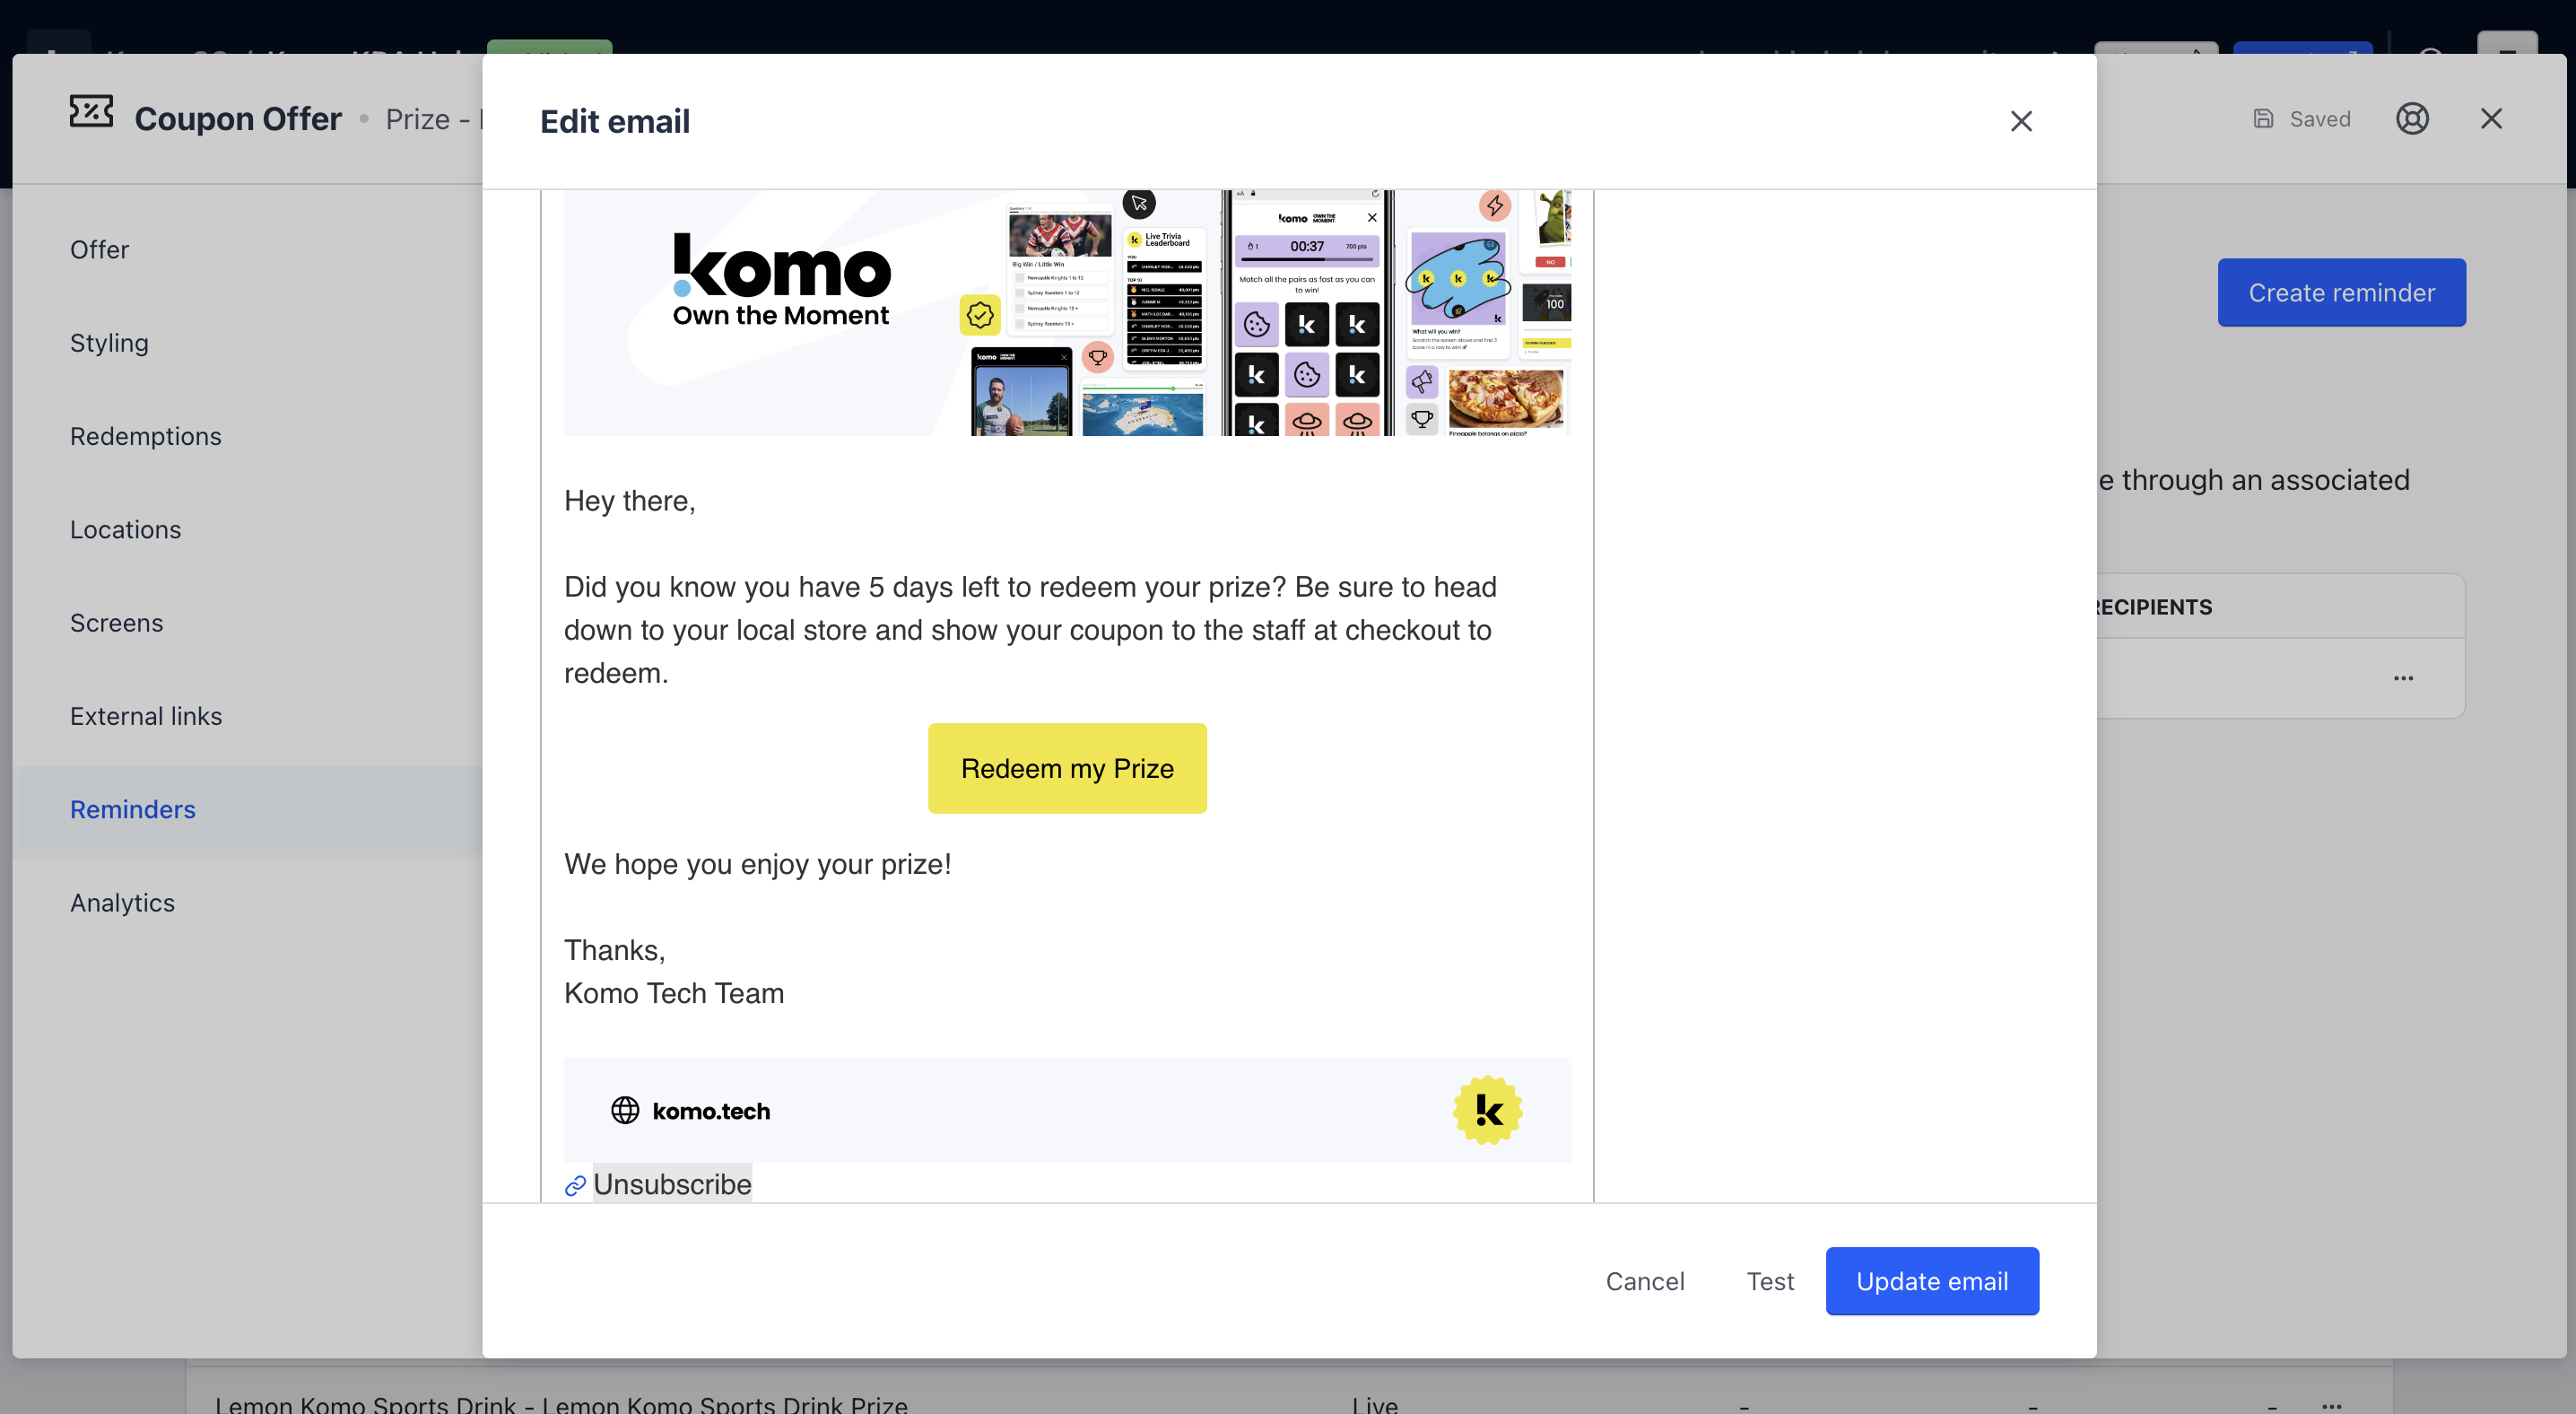Click the help lifebuoy icon
The height and width of the screenshot is (1414, 2576).
[2412, 119]
